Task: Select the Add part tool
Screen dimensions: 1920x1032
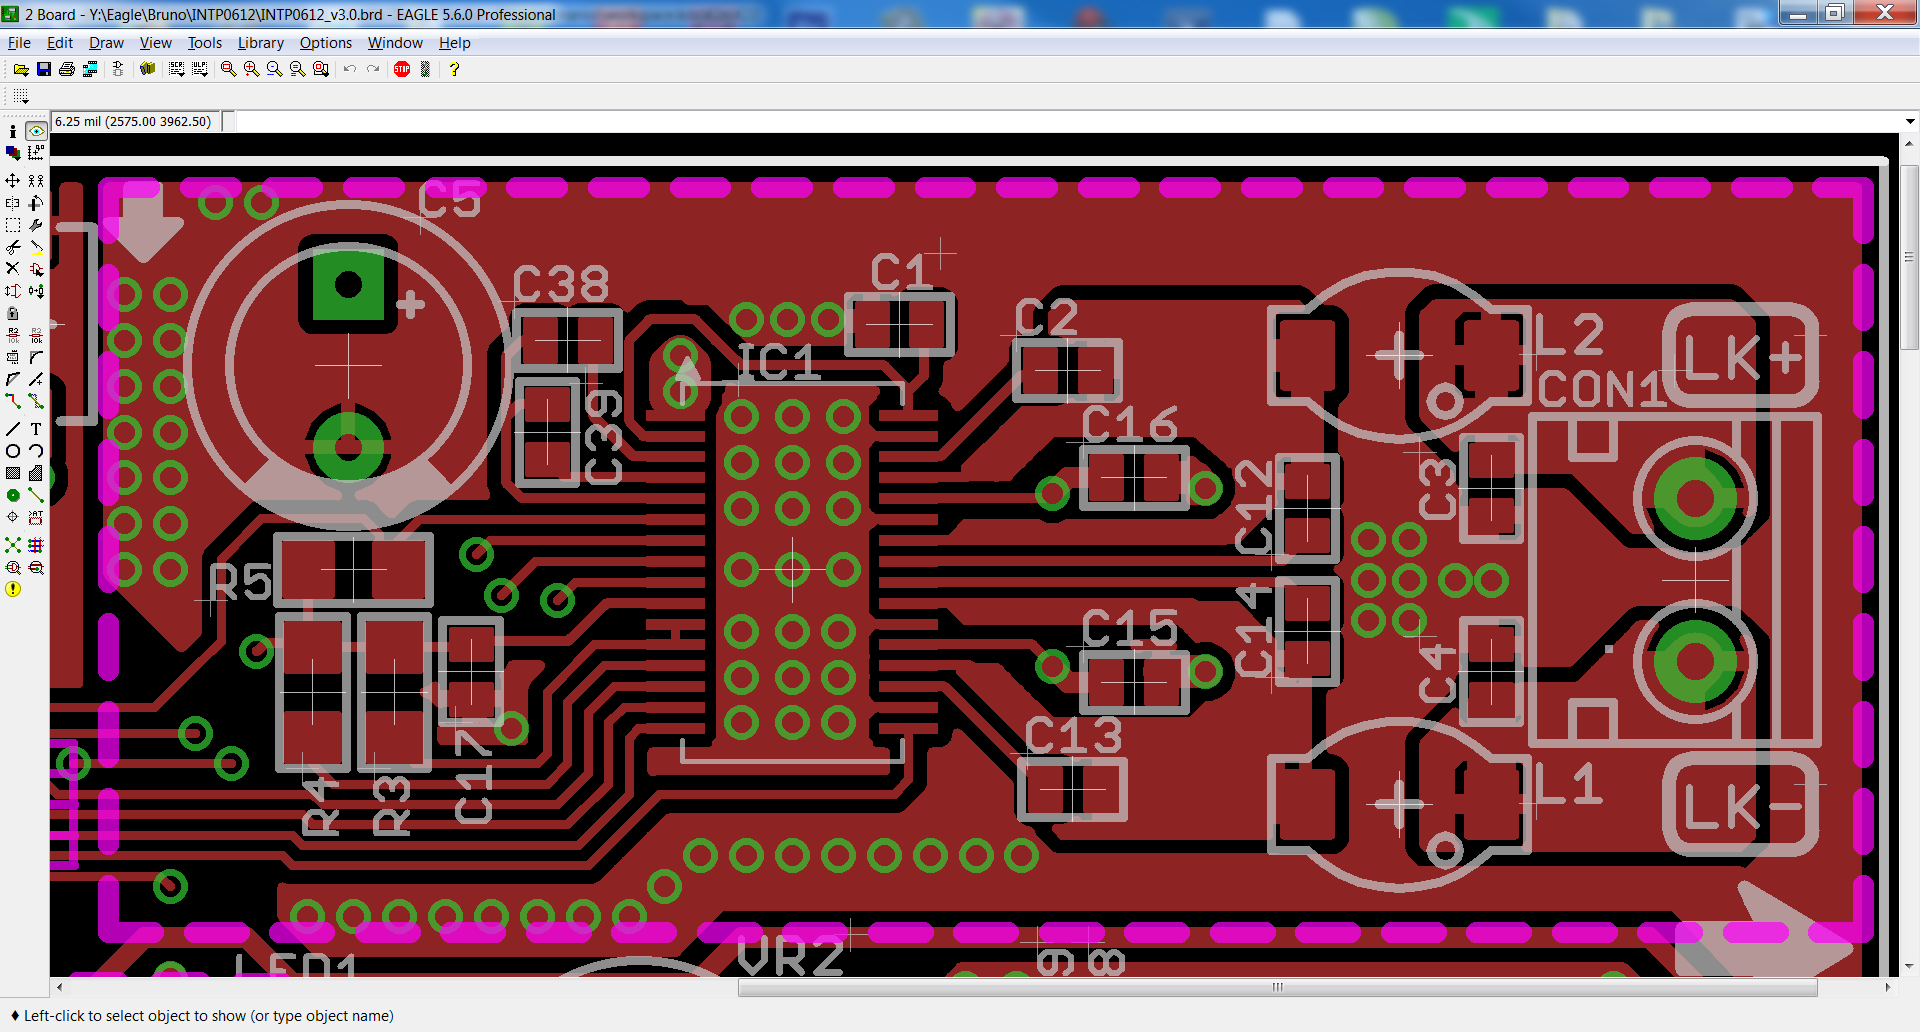Action: 36,269
